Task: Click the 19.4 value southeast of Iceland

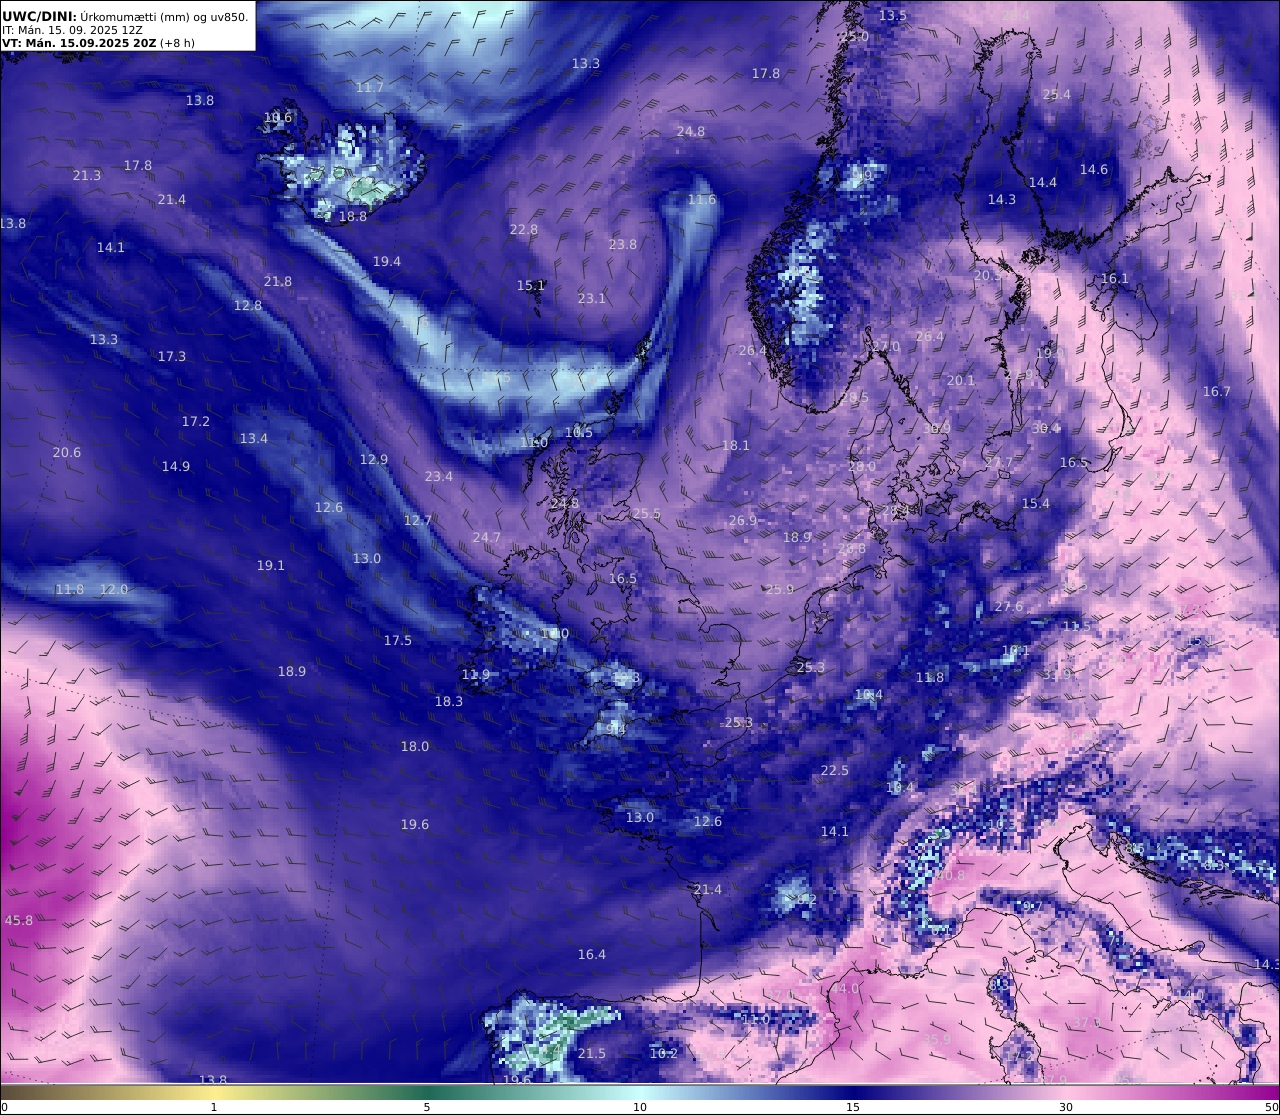Action: point(387,262)
